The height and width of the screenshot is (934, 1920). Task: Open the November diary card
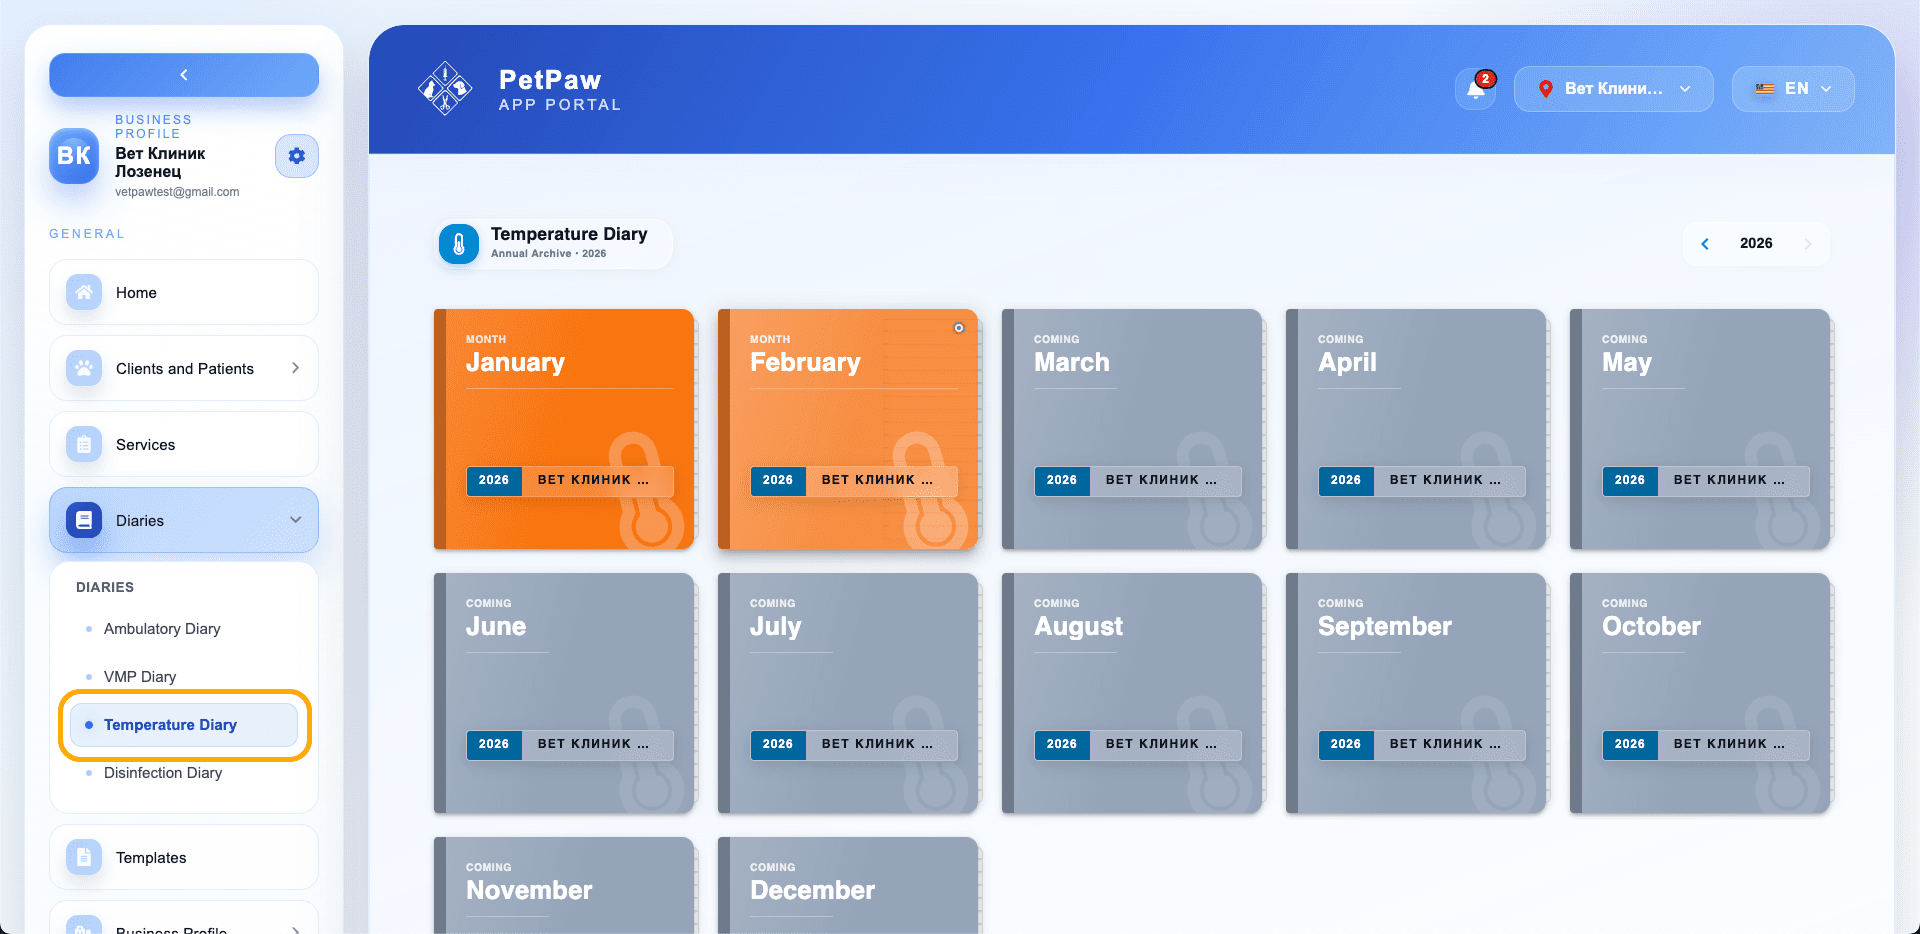point(564,886)
